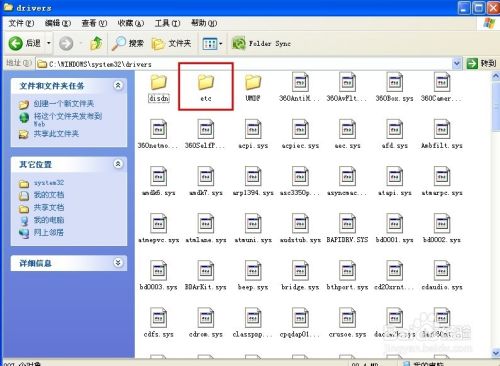Select the bd0003.sys file
This screenshot has height=366, width=500.
[159, 276]
